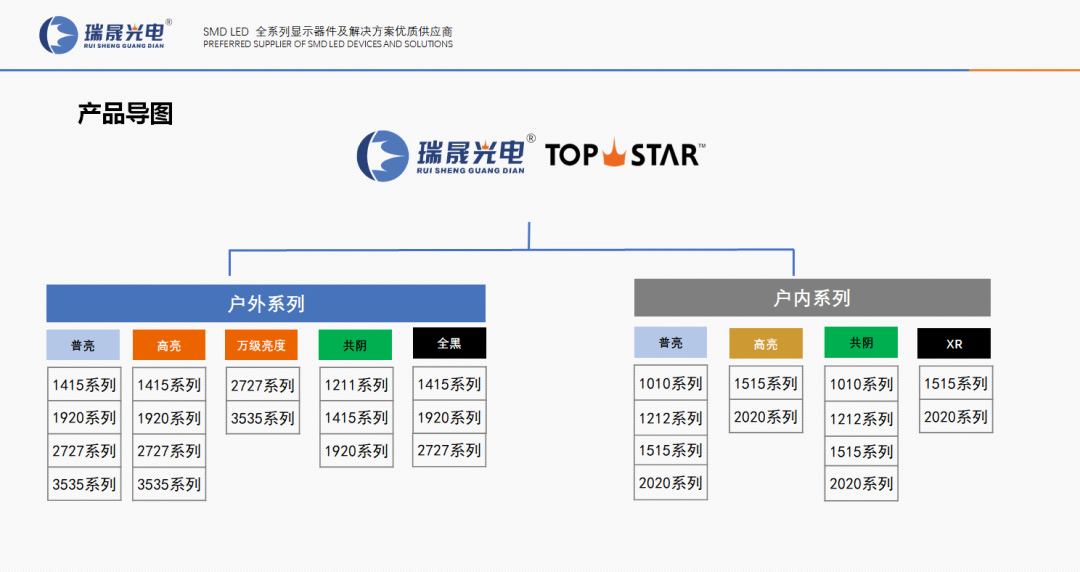The image size is (1080, 572).
Task: Select 2020系列 under indoor 高亮
Action: (x=766, y=416)
